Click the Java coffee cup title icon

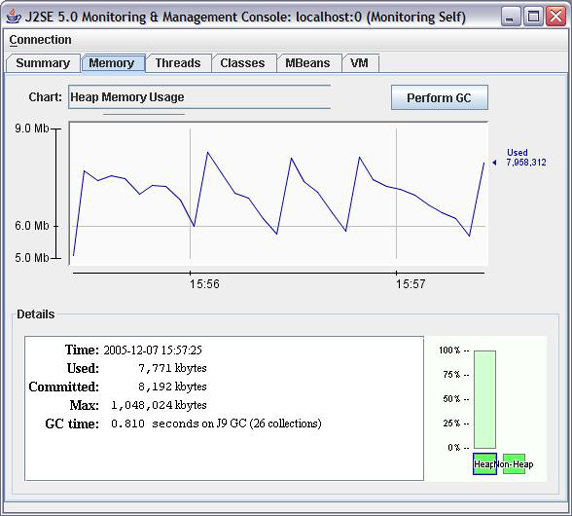pos(14,16)
